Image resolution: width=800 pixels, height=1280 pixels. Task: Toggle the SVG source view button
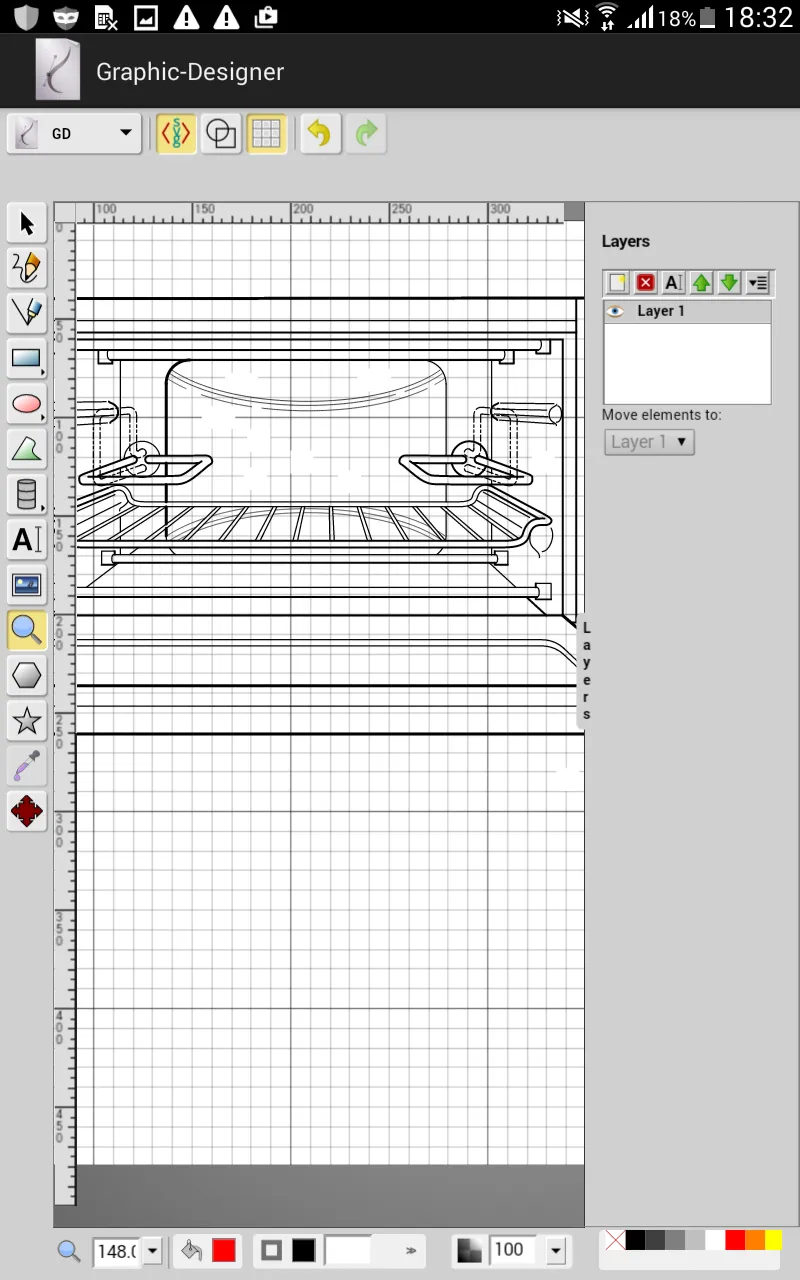[x=176, y=133]
